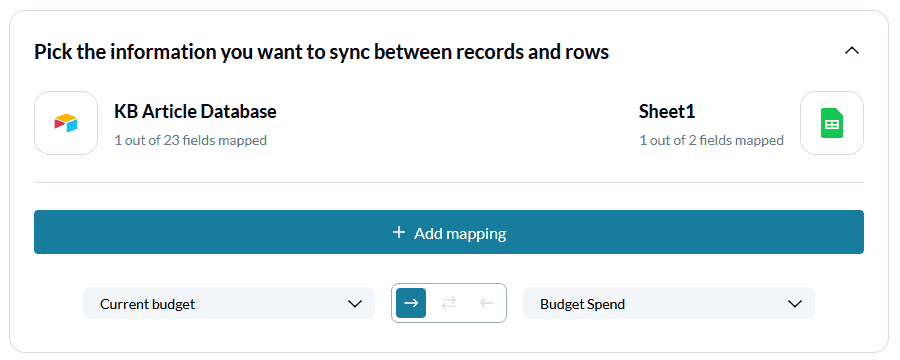Select the one-way right arrow sync direction
Screen dimensions: 900x360
(x=411, y=303)
